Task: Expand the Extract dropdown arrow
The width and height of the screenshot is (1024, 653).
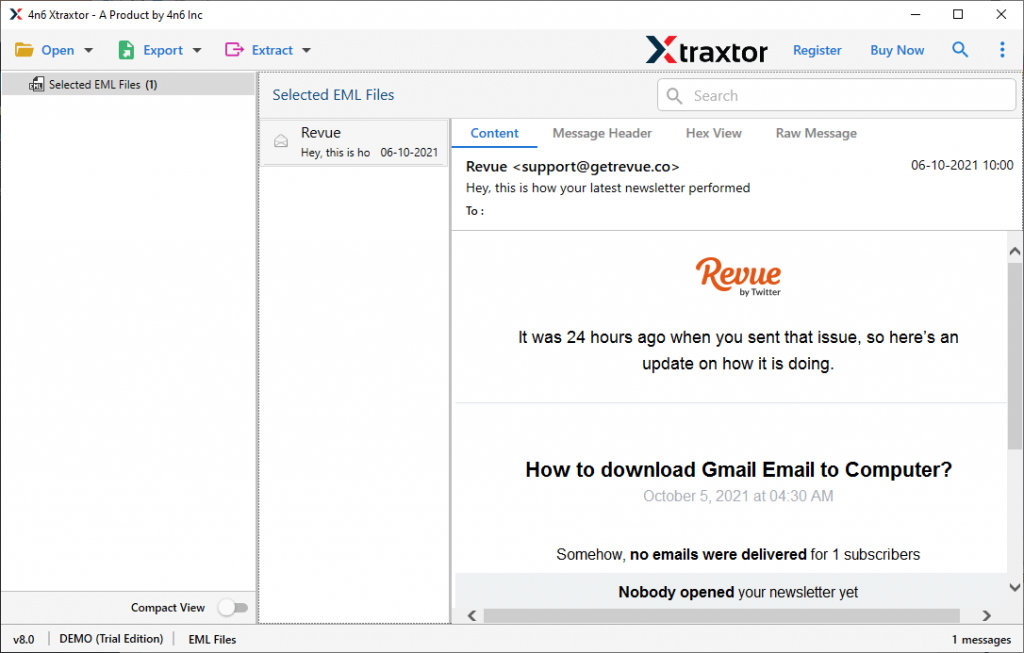Action: 305,49
